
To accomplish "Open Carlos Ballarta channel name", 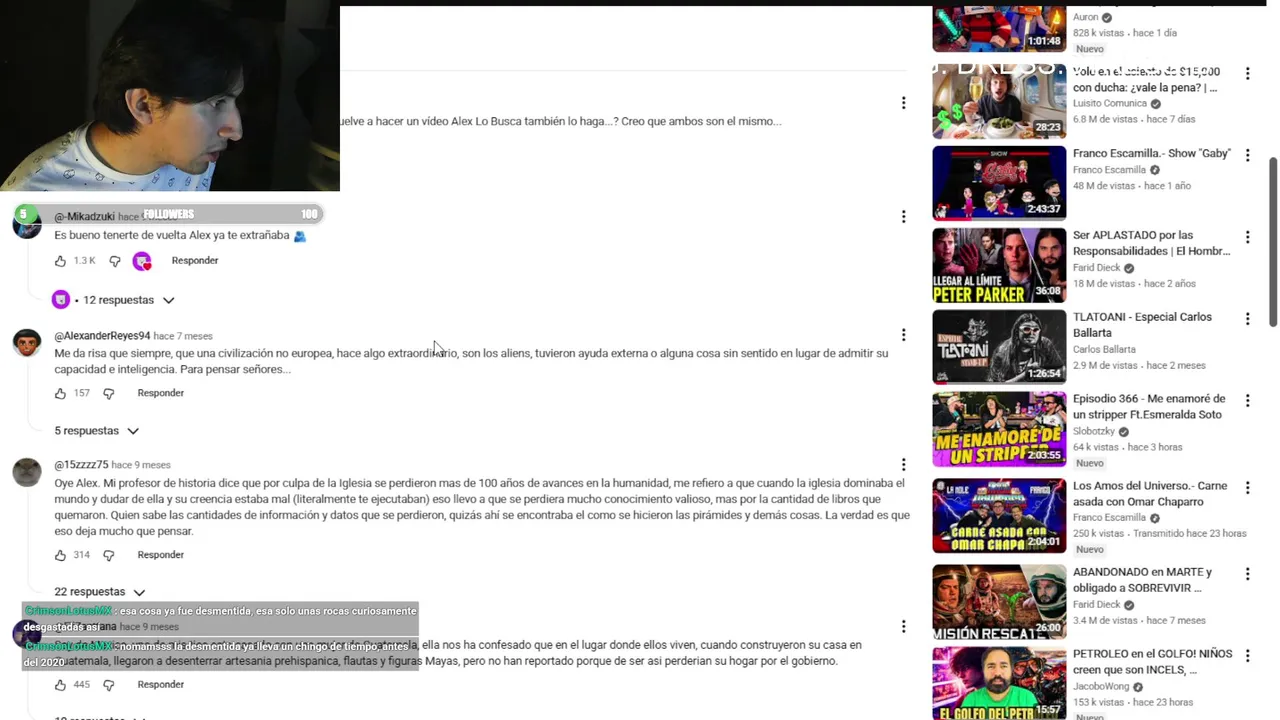I will point(1104,350).
